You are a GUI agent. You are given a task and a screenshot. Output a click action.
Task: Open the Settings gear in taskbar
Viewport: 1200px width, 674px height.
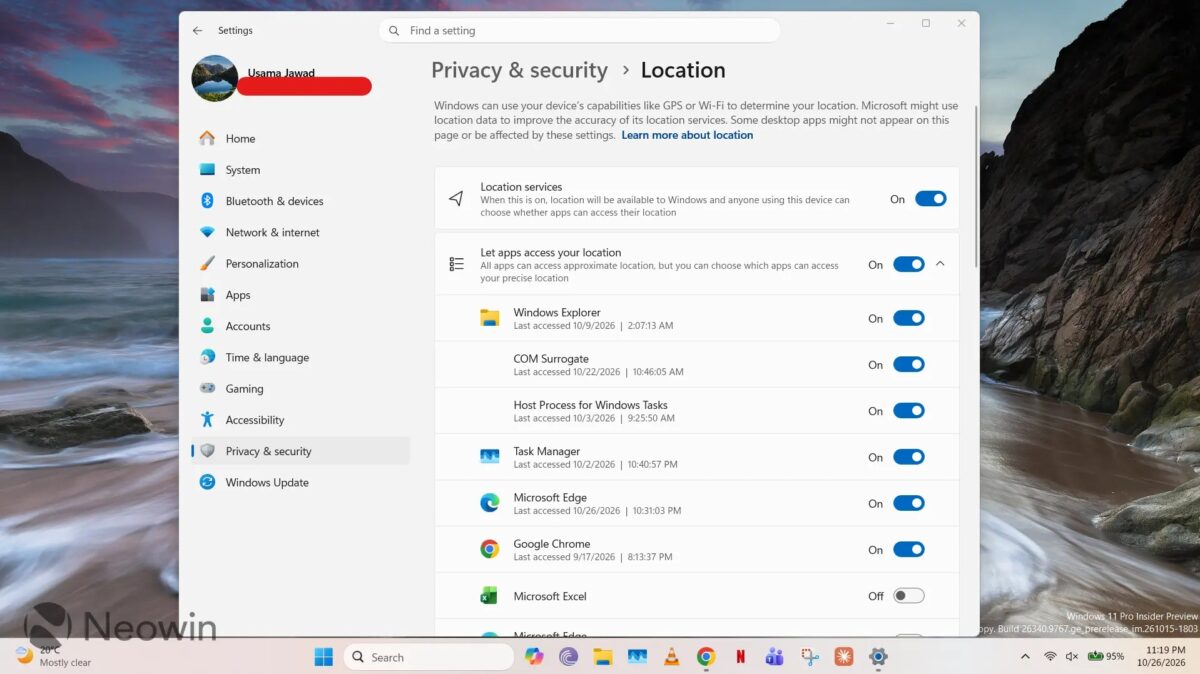click(878, 657)
